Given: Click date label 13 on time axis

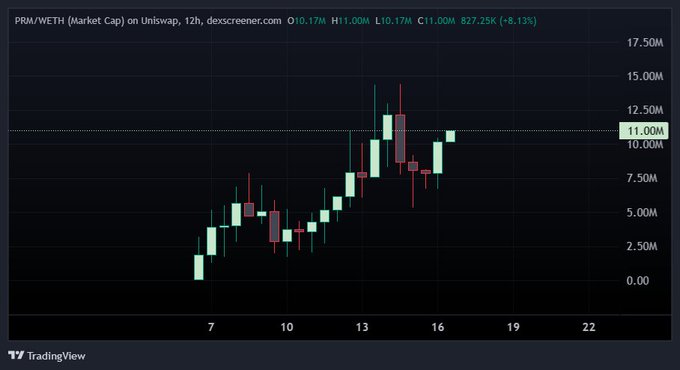Looking at the screenshot, I should pyautogui.click(x=362, y=327).
